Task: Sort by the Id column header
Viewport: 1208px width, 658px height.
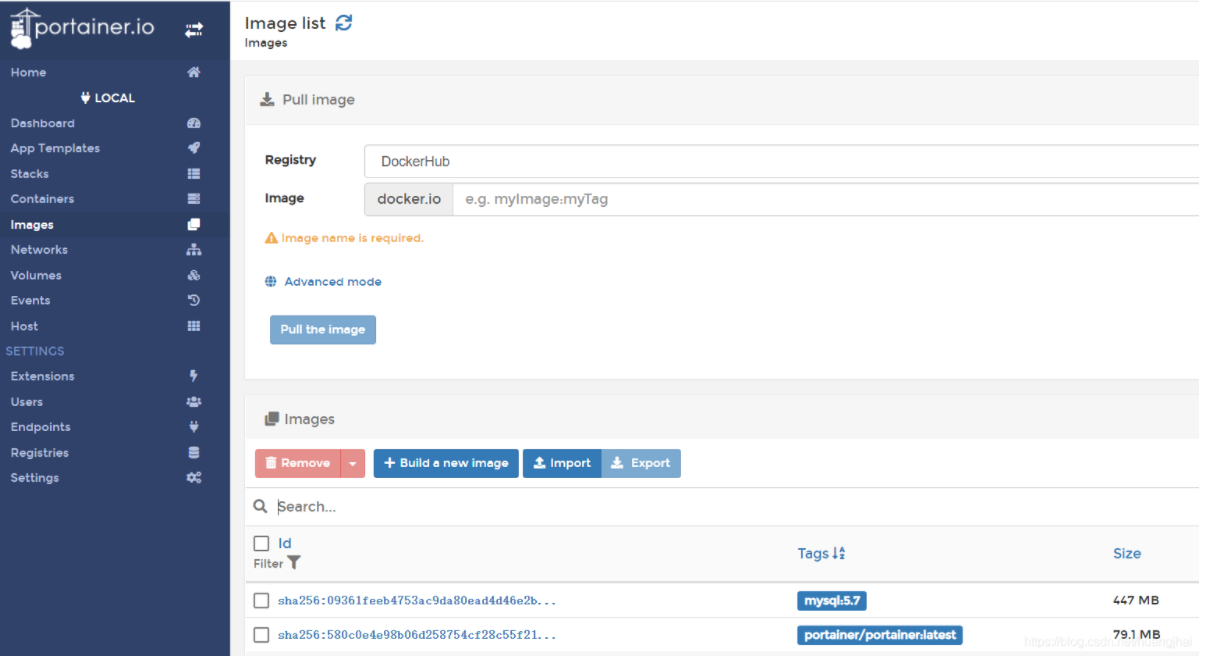Action: [285, 544]
